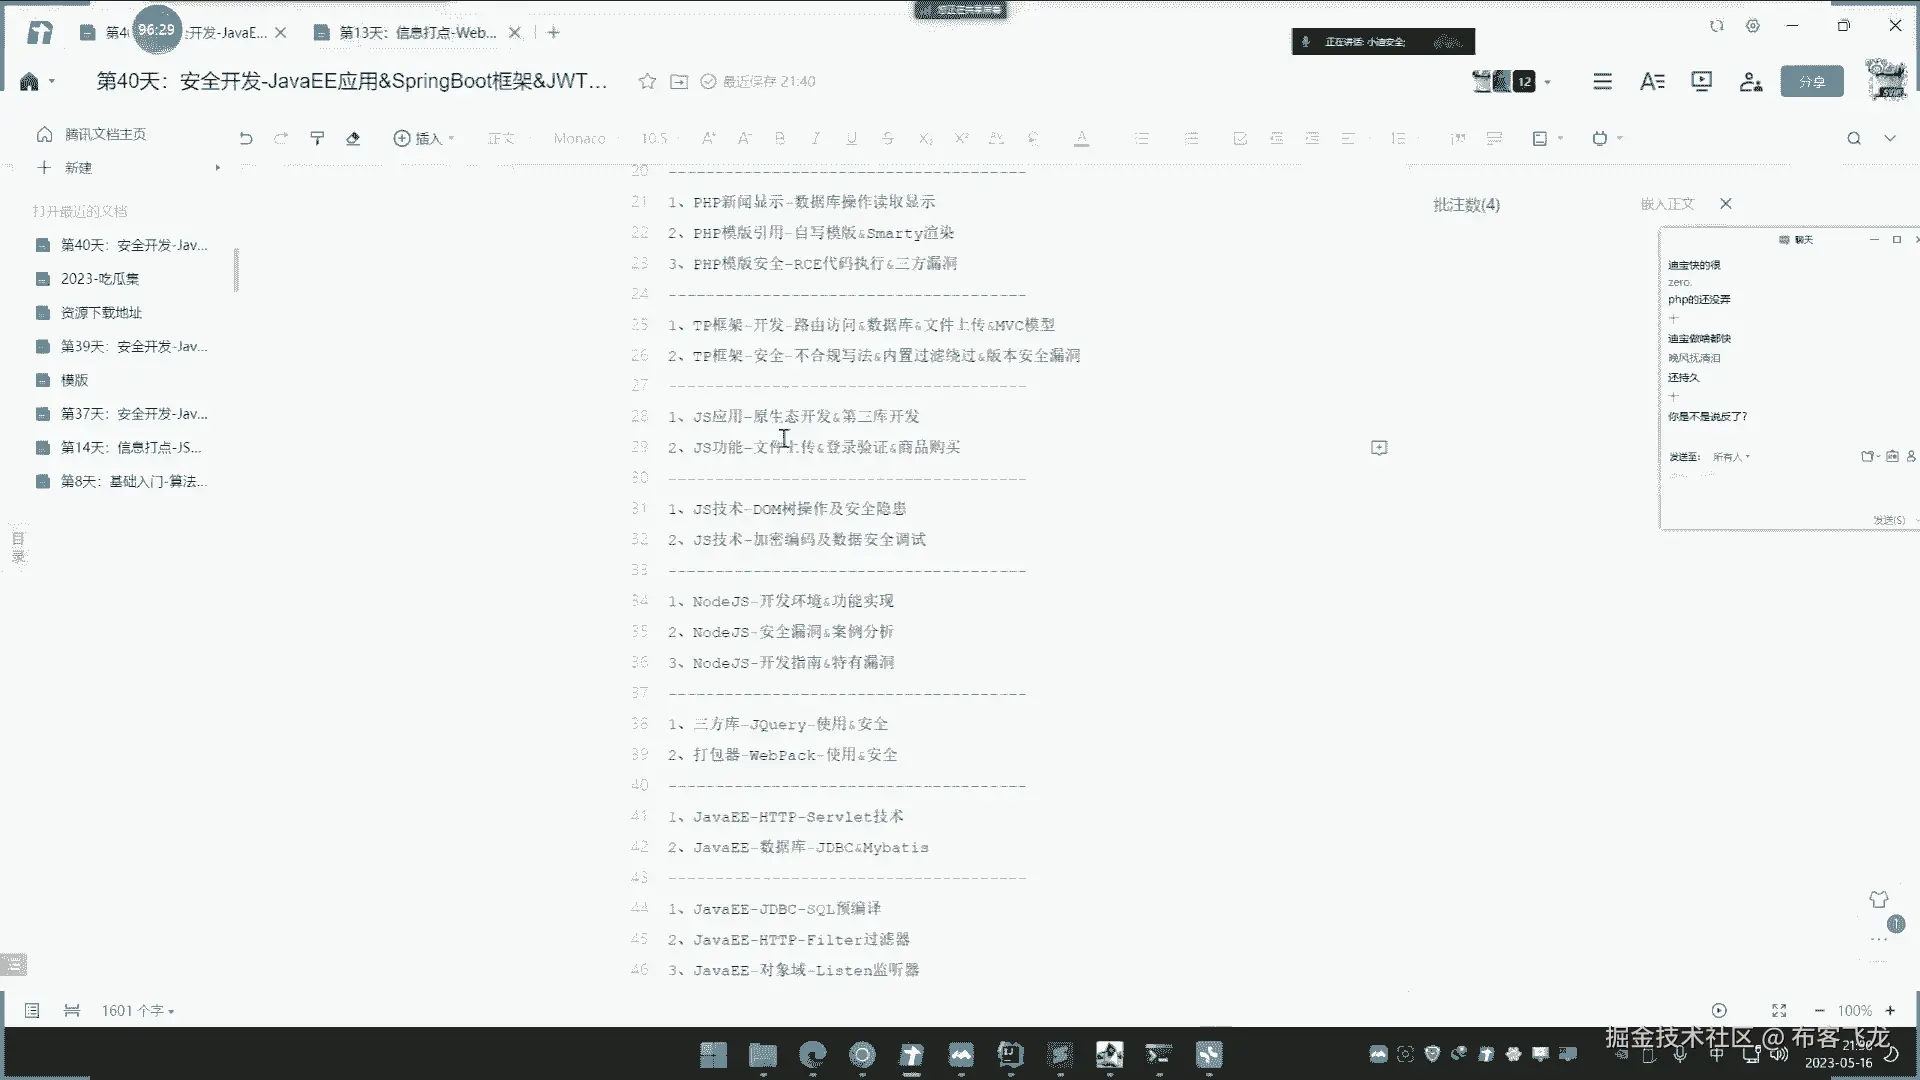The height and width of the screenshot is (1080, 1920).
Task: Click the zoom-in plus next to 100%
Action: point(1890,1010)
